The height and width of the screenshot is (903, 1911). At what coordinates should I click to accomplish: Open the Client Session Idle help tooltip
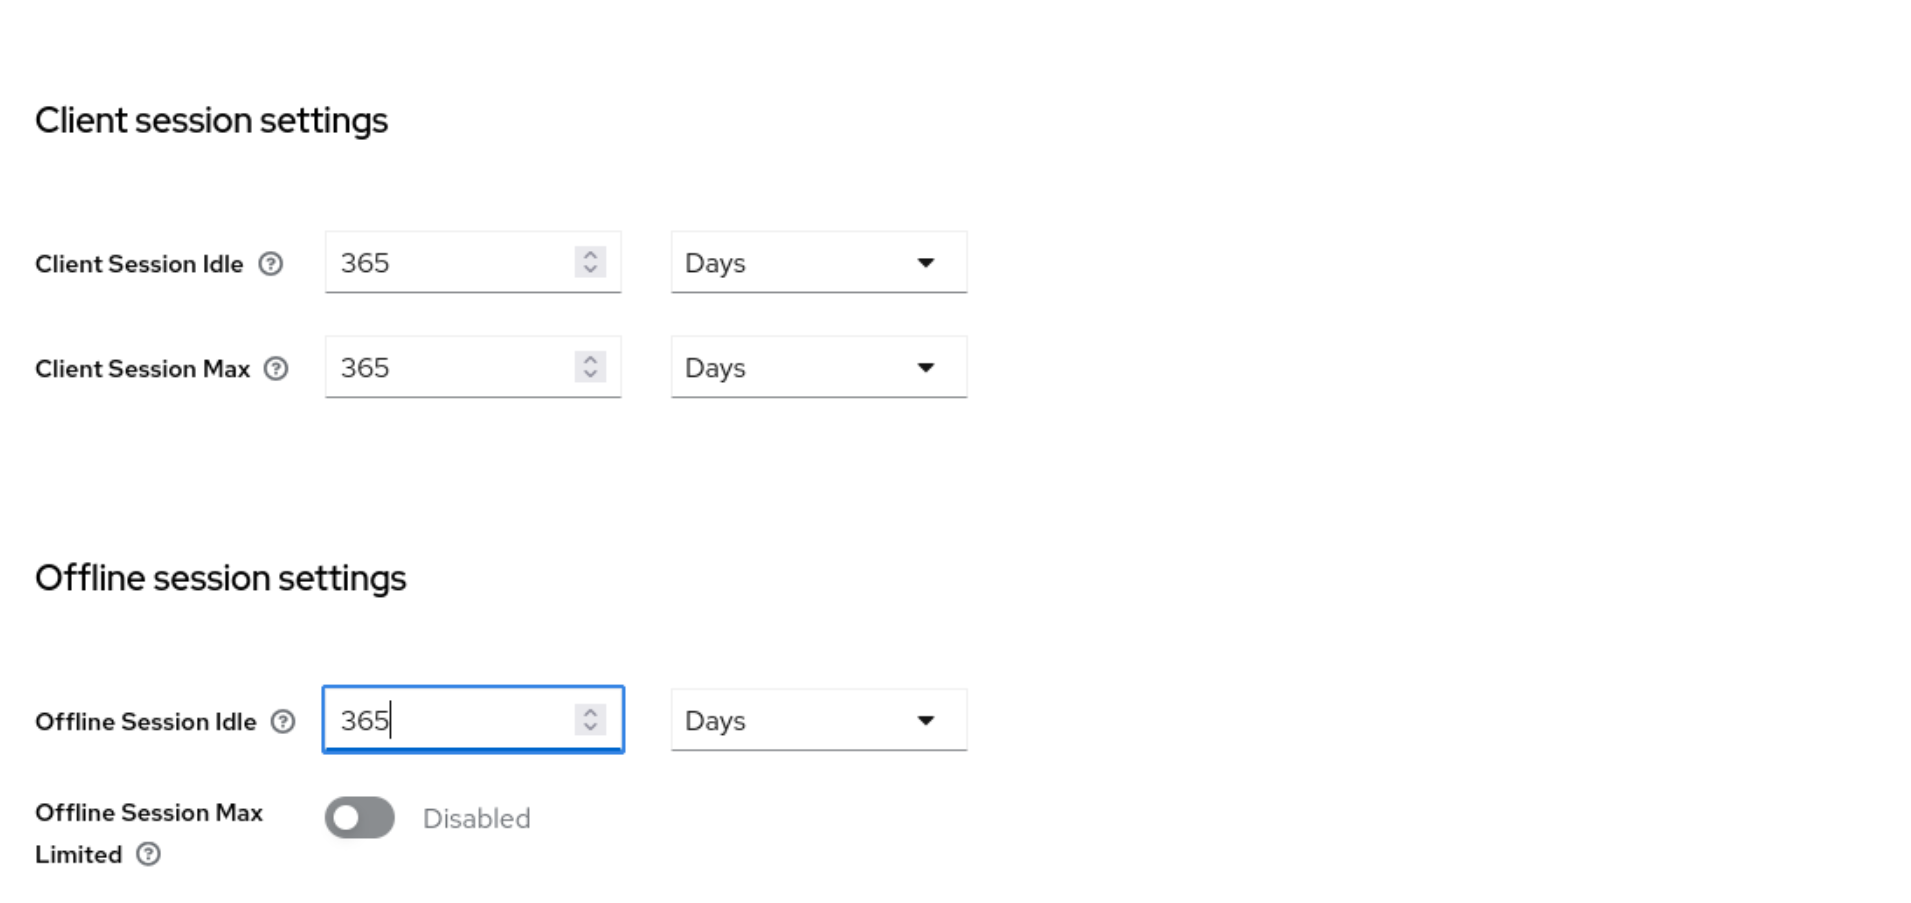pos(271,263)
